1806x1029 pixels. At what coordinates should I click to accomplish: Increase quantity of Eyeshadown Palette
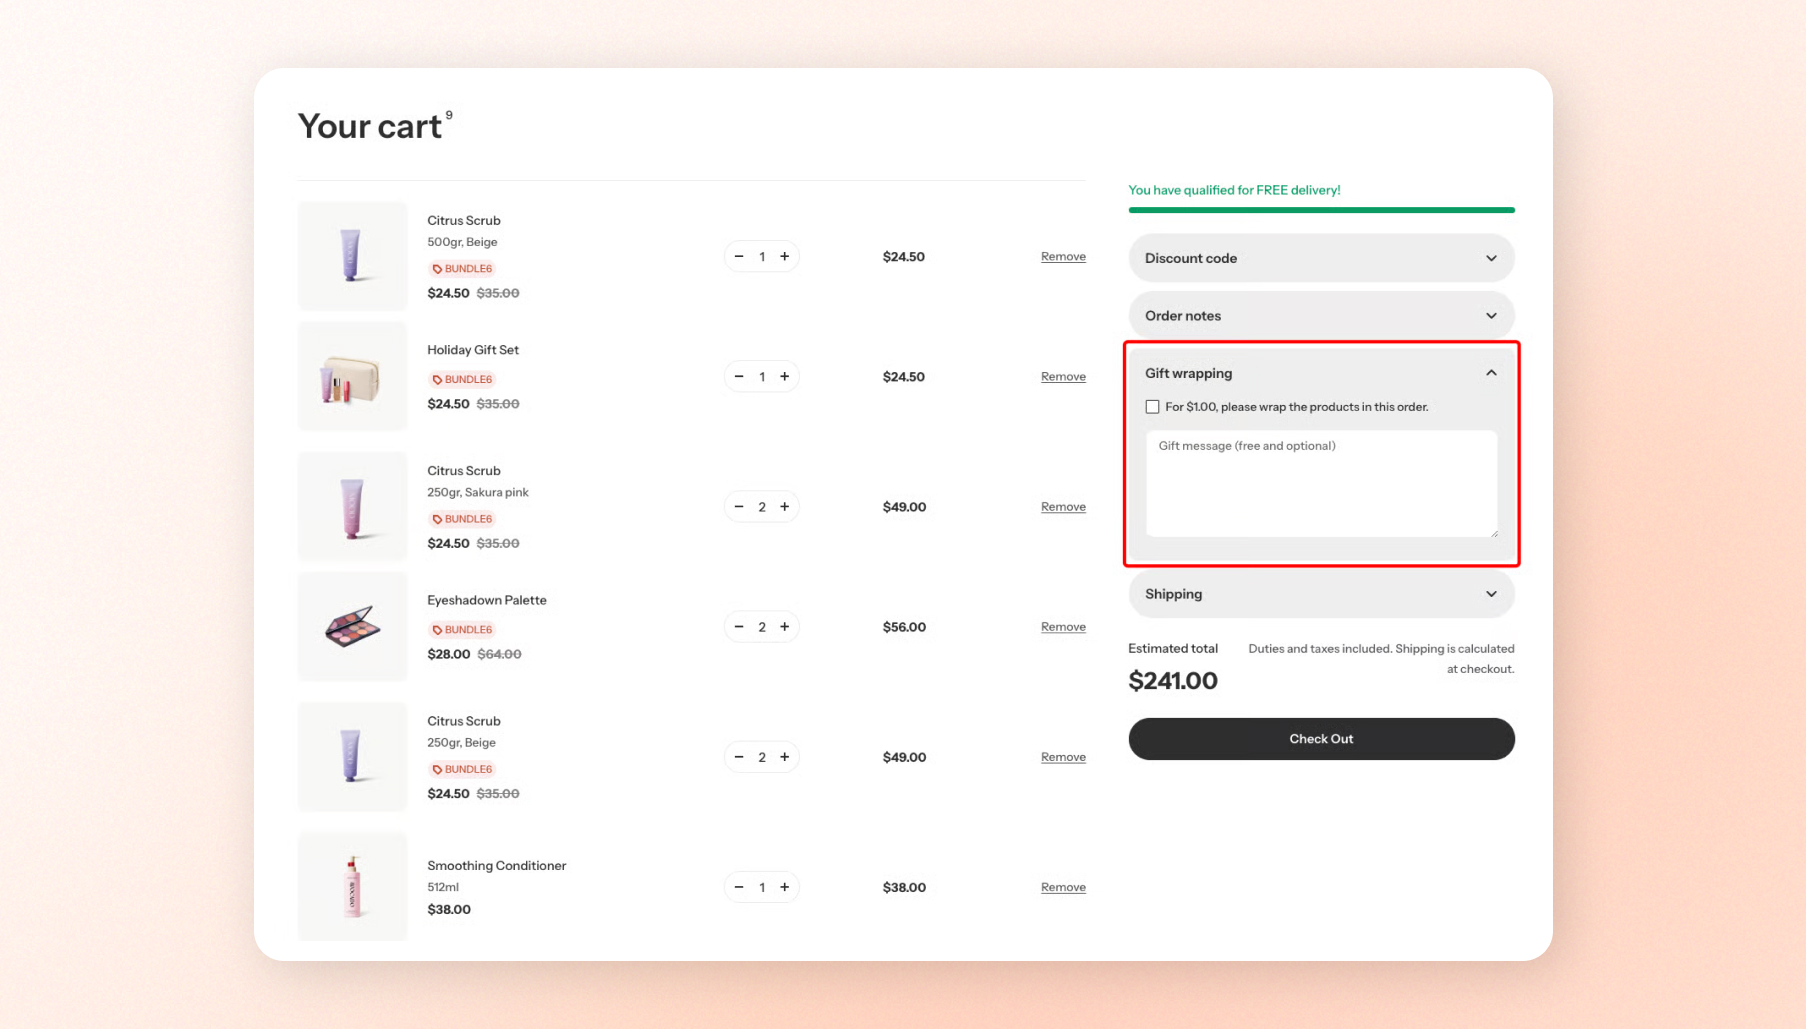click(785, 627)
